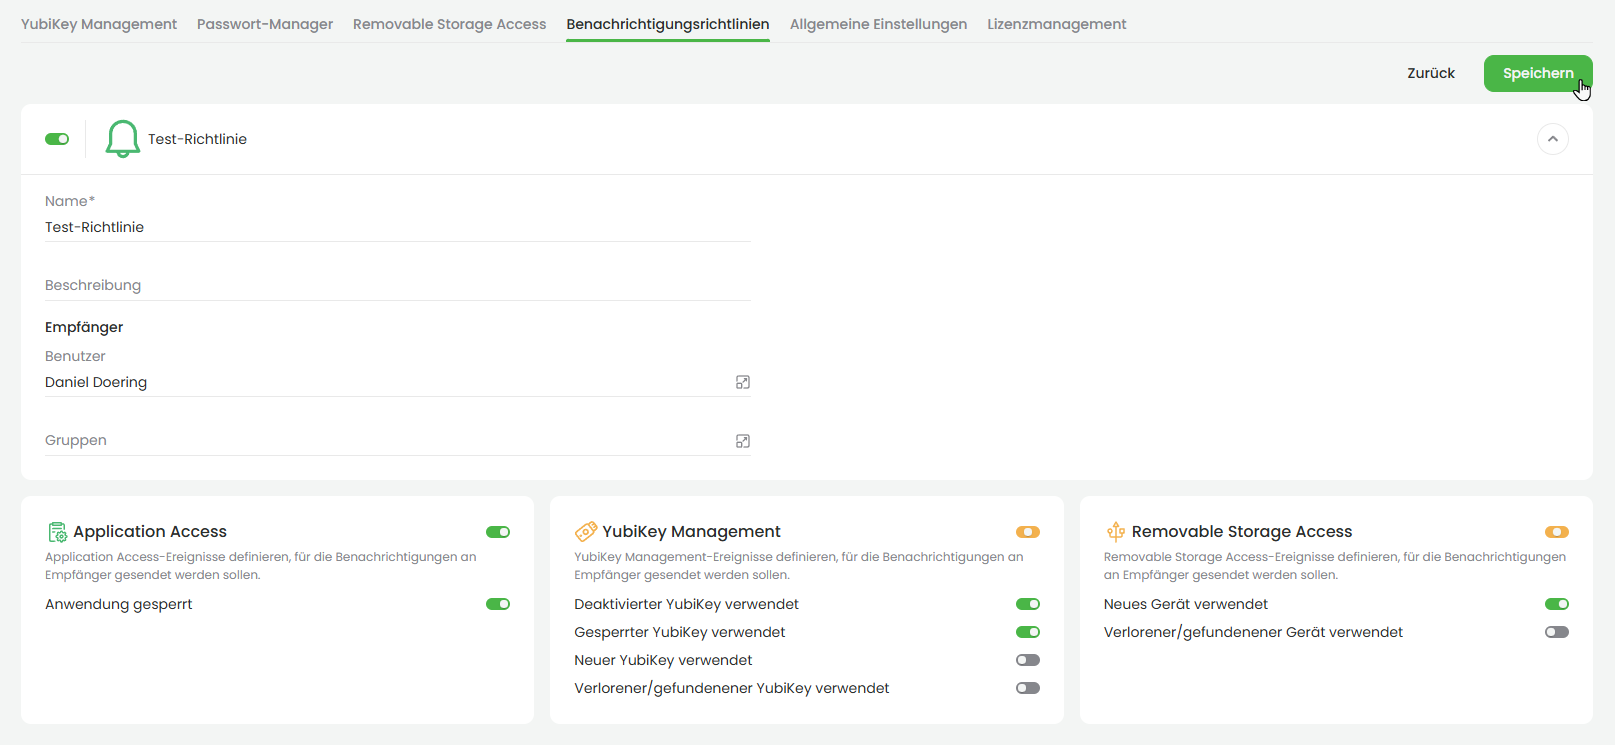Click the Application Access section icon

pos(57,532)
